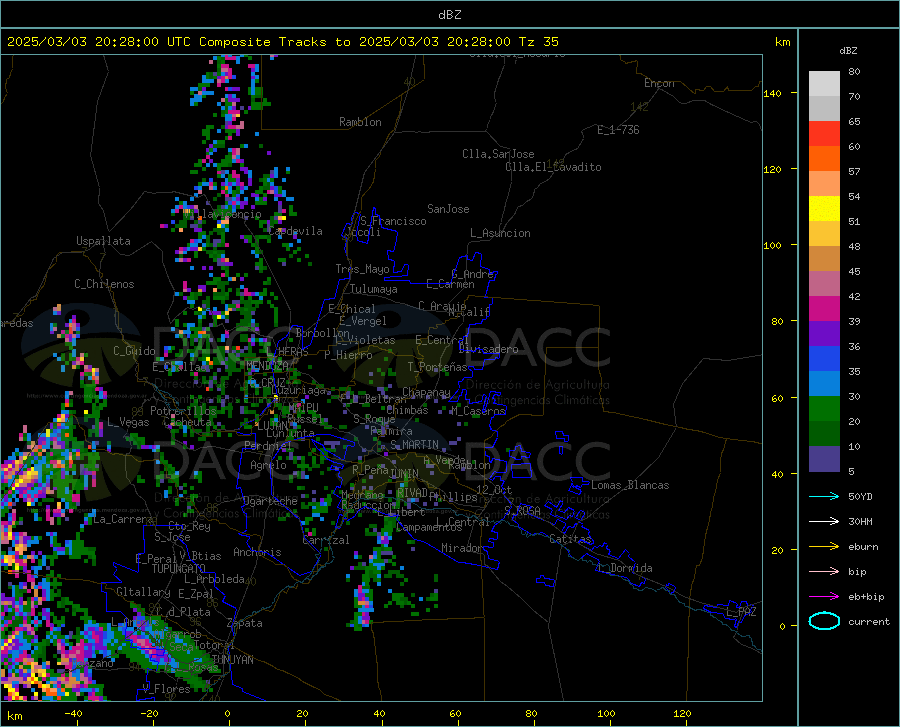This screenshot has width=900, height=727.
Task: Click the TUNUYAN map label
Action: pyautogui.click(x=232, y=660)
